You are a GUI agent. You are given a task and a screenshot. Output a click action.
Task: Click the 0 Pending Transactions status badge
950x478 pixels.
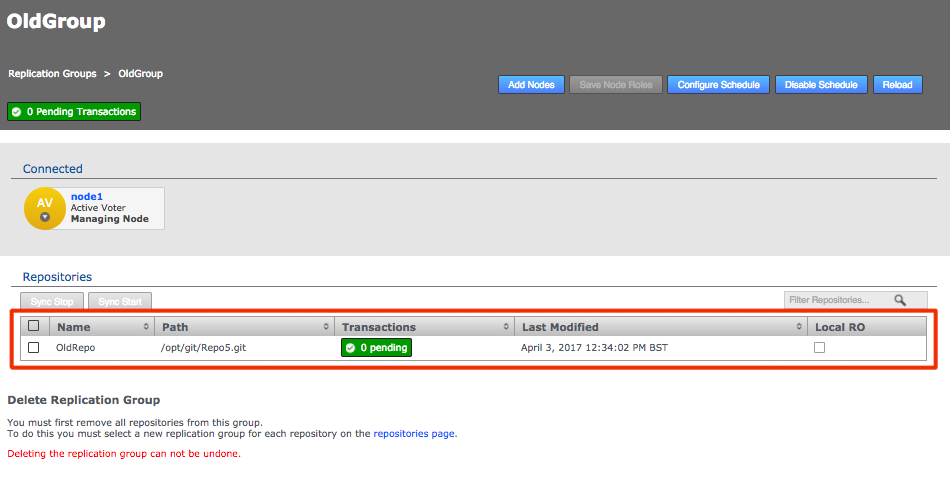(74, 112)
